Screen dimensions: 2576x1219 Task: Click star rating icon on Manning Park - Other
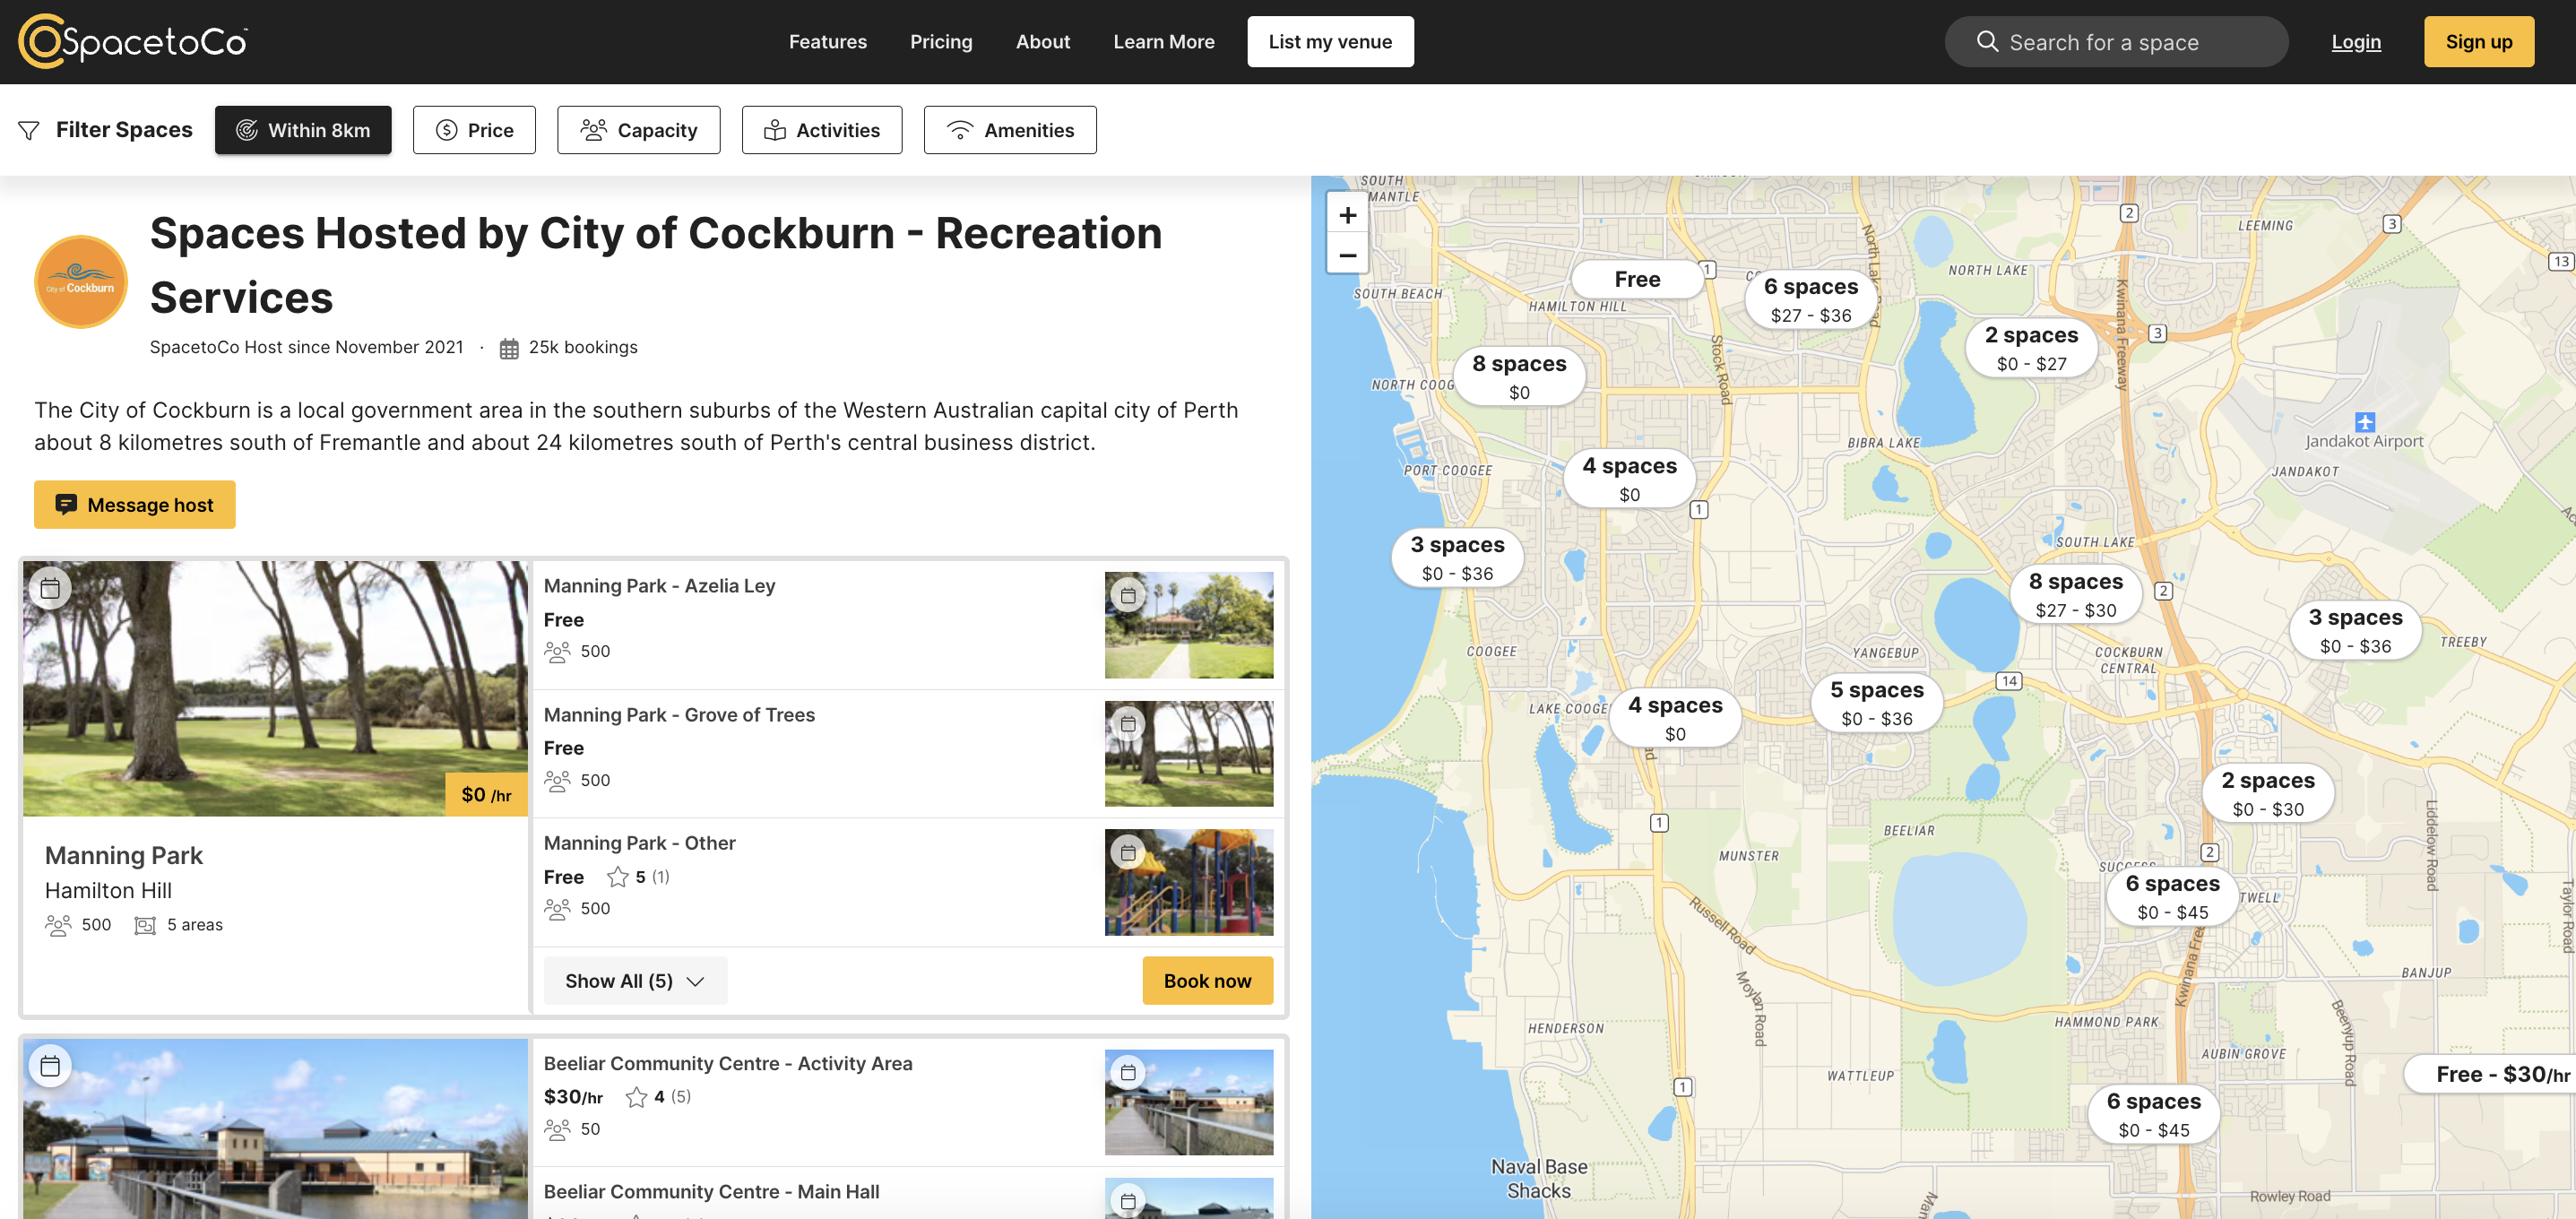618,877
